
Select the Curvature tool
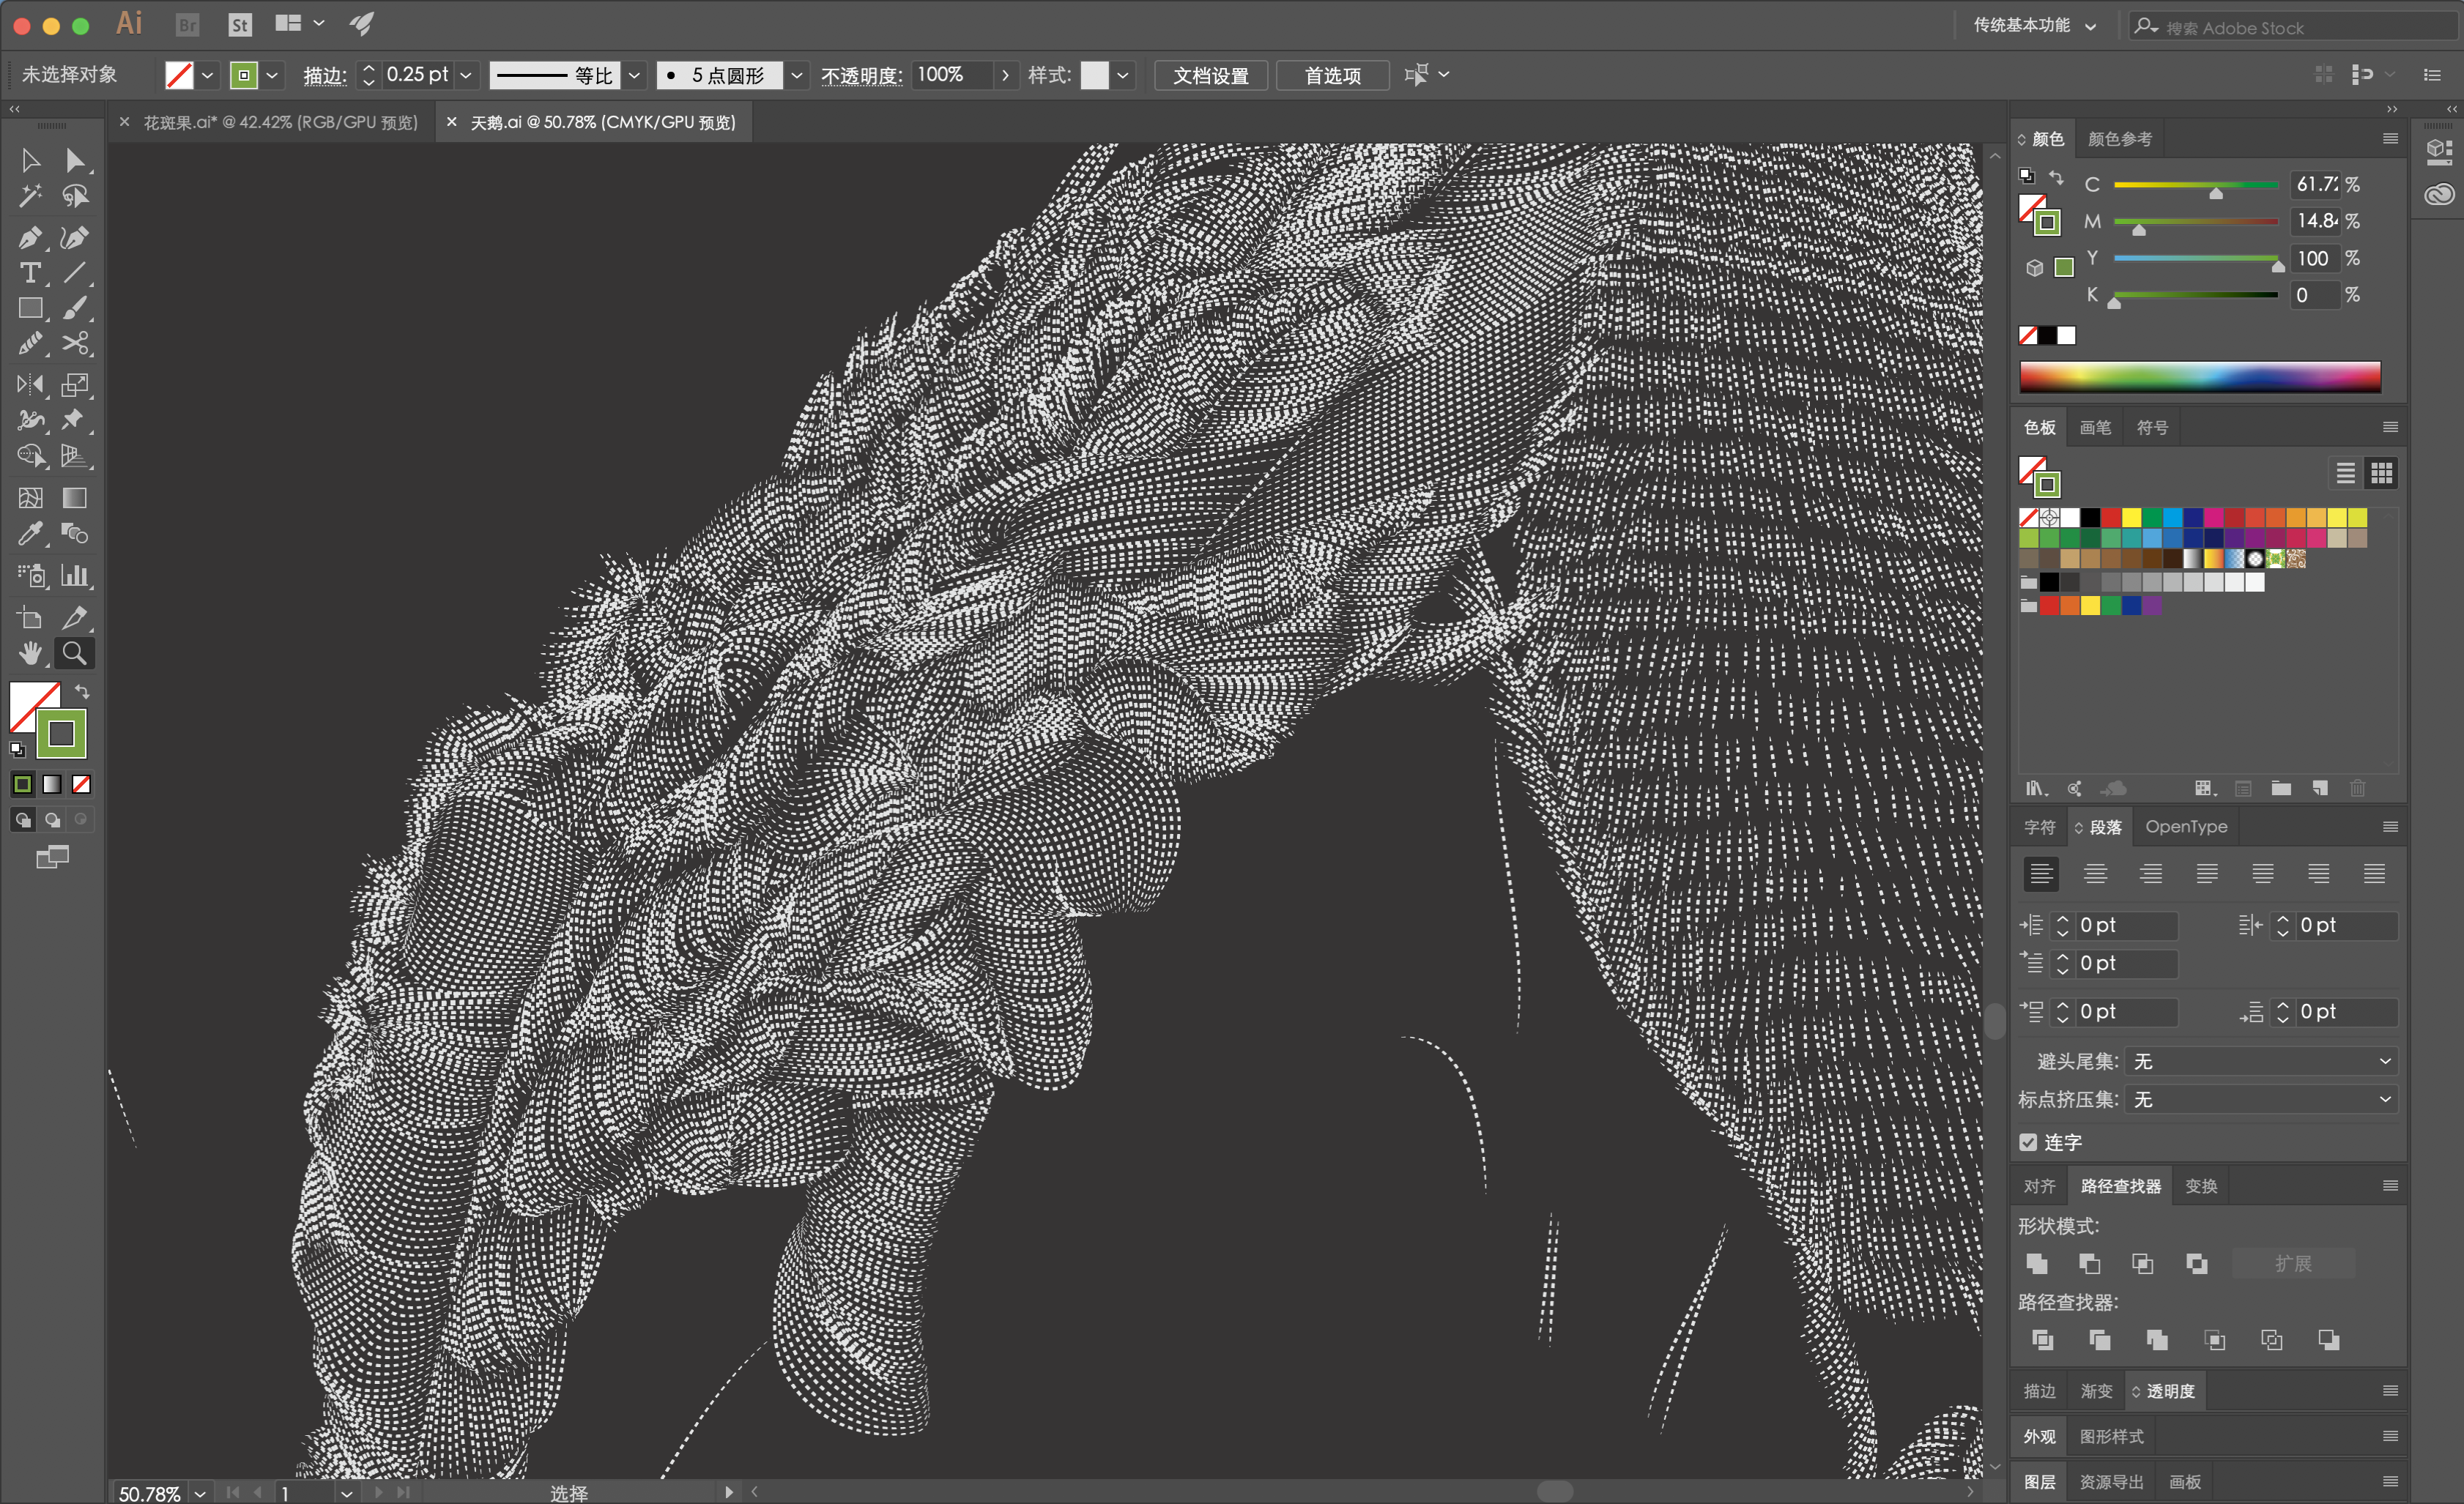pyautogui.click(x=75, y=238)
